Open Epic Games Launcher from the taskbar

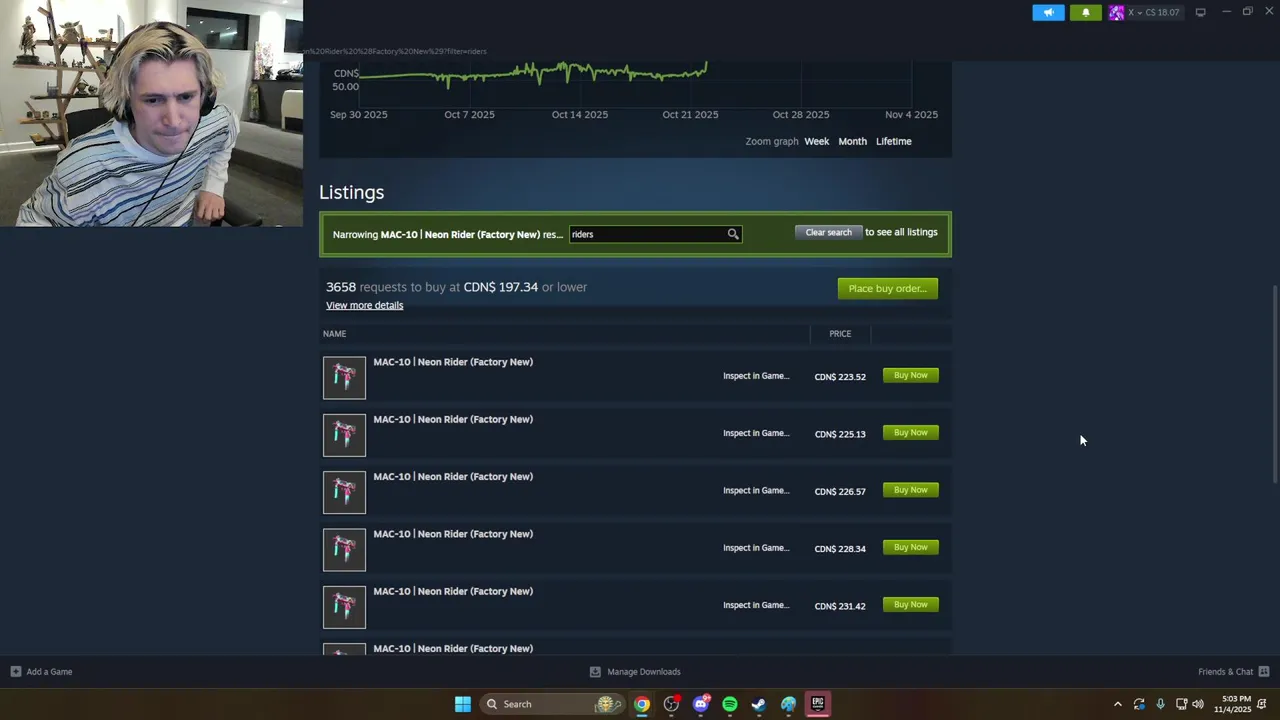(x=818, y=704)
